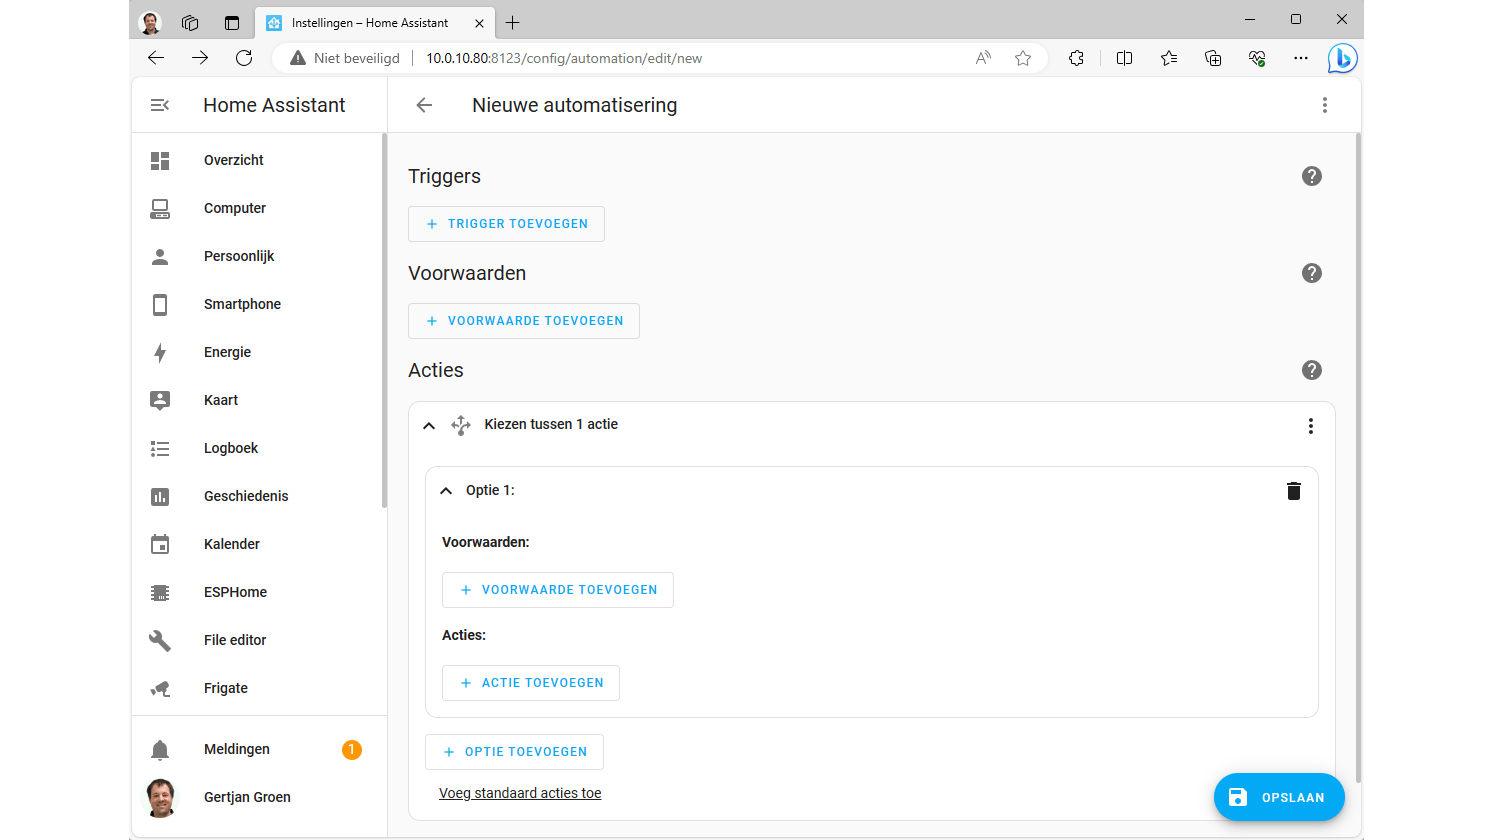Click back arrow beside Nieuwe automatisering

[x=424, y=105]
